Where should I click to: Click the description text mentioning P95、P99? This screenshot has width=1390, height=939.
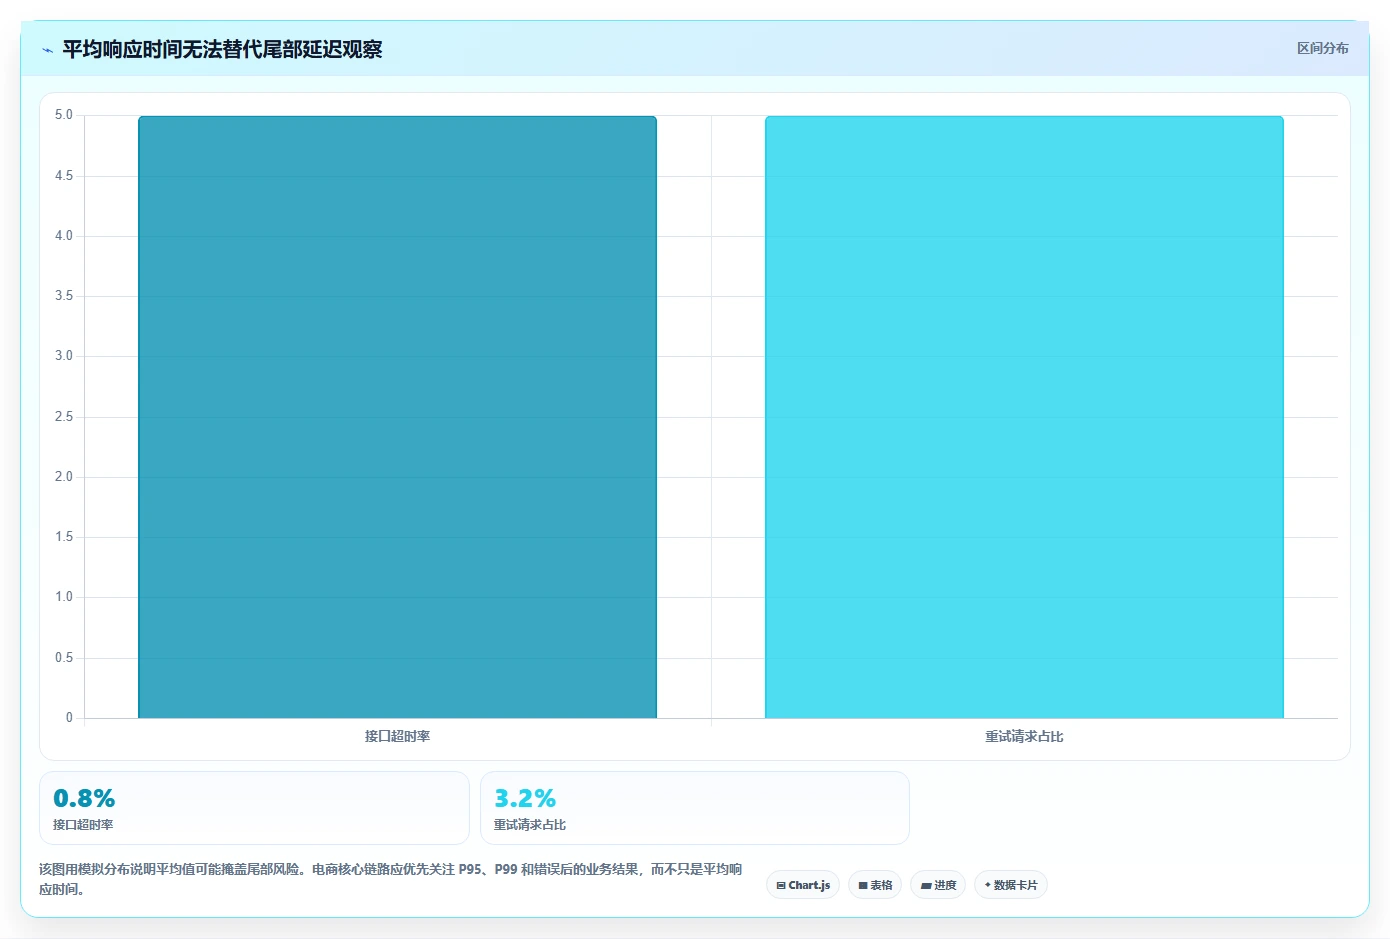point(391,879)
